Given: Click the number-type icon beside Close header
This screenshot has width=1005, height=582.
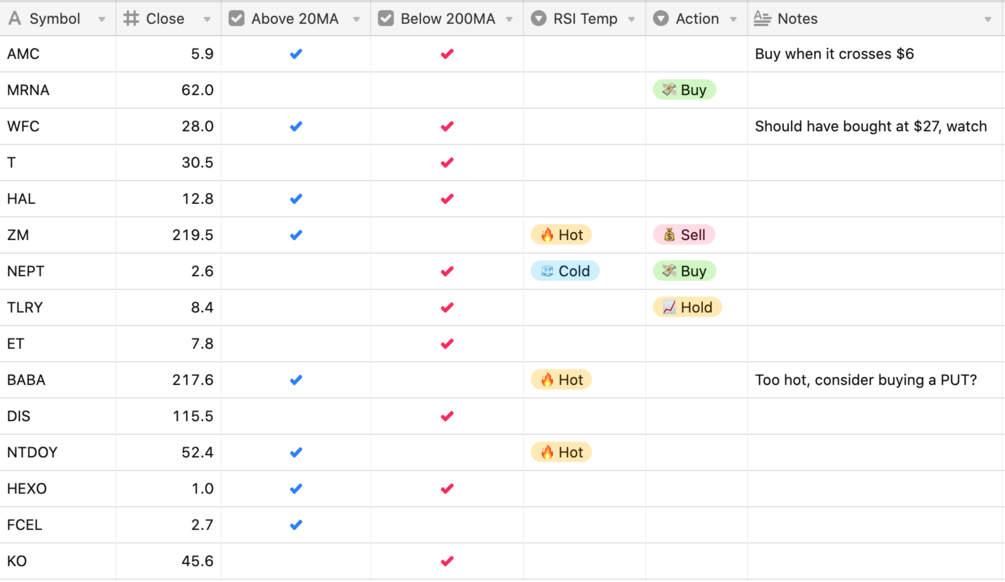Looking at the screenshot, I should (131, 19).
